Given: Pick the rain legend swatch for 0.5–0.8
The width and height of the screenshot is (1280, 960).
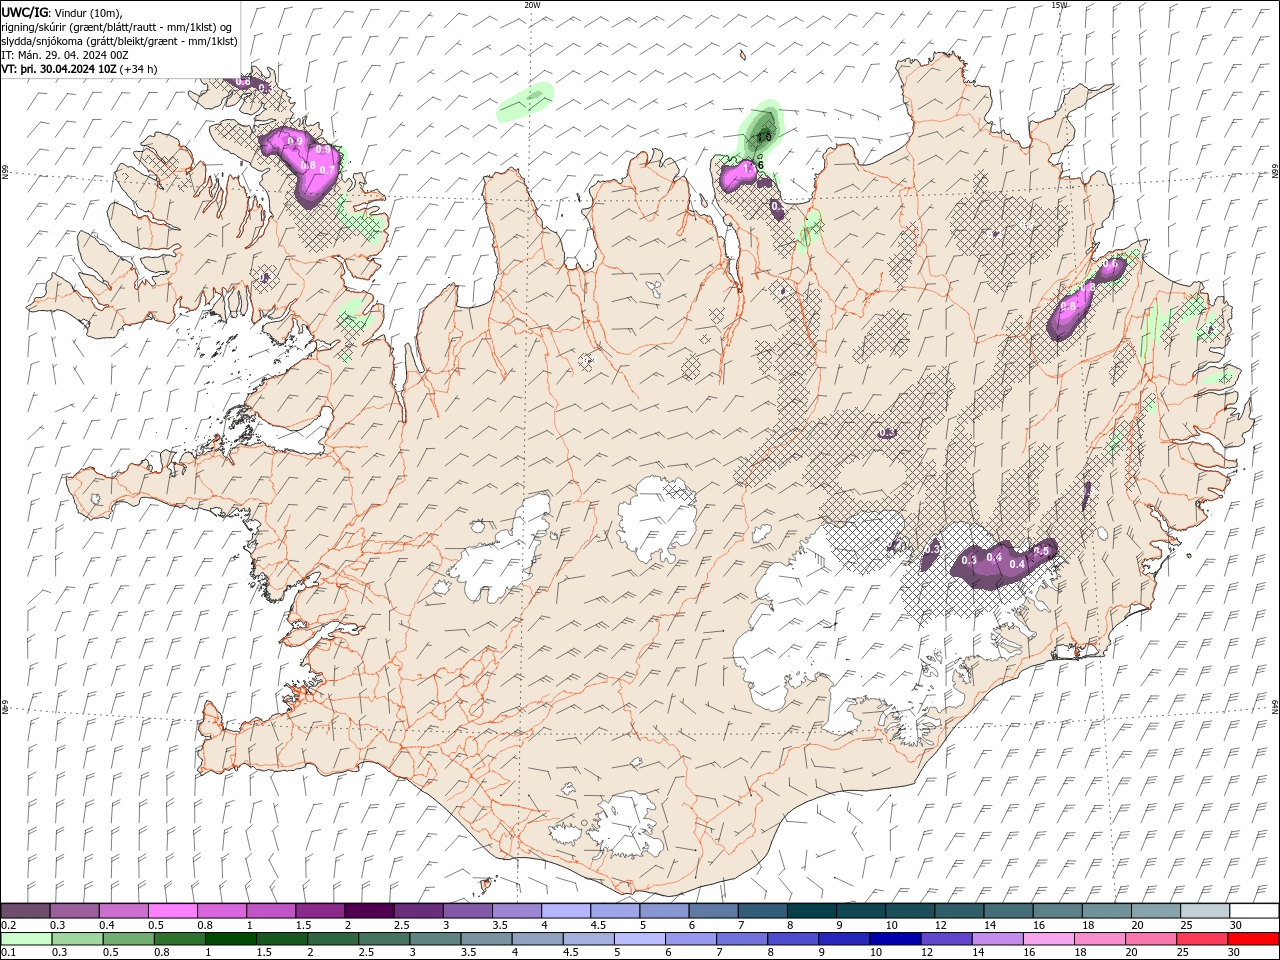Looking at the screenshot, I should [128, 939].
